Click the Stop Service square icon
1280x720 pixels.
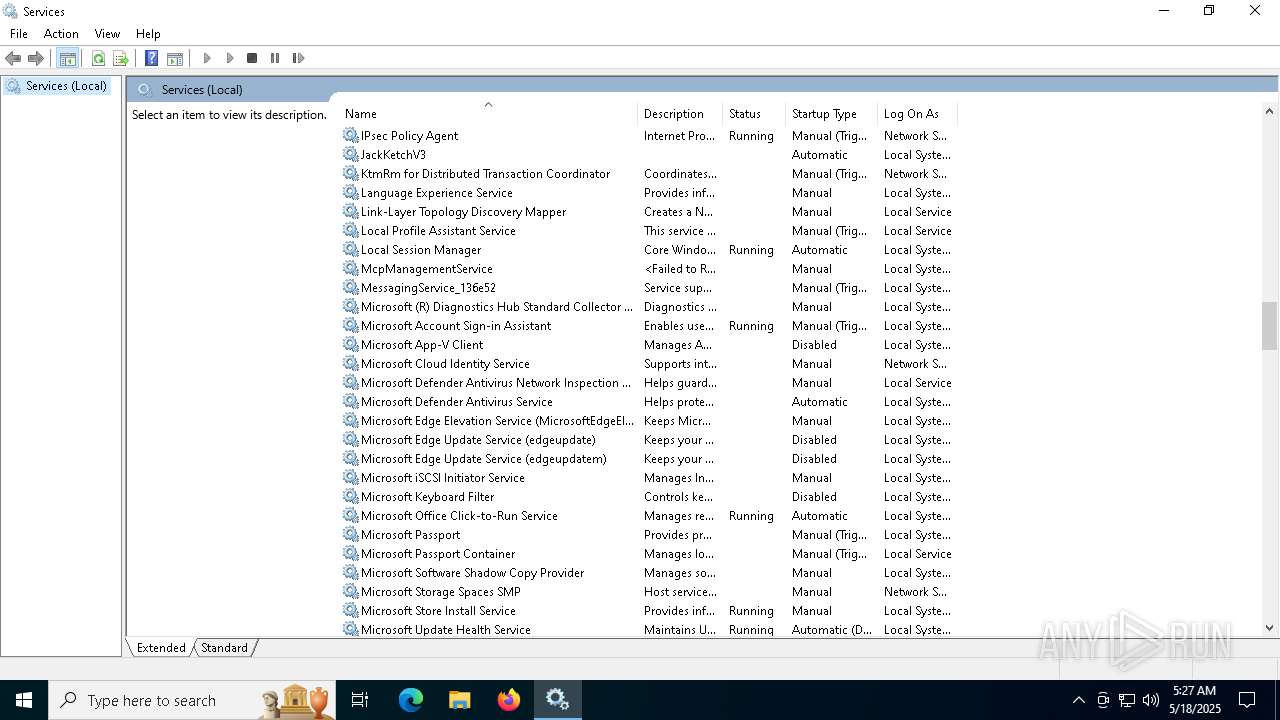[252, 58]
